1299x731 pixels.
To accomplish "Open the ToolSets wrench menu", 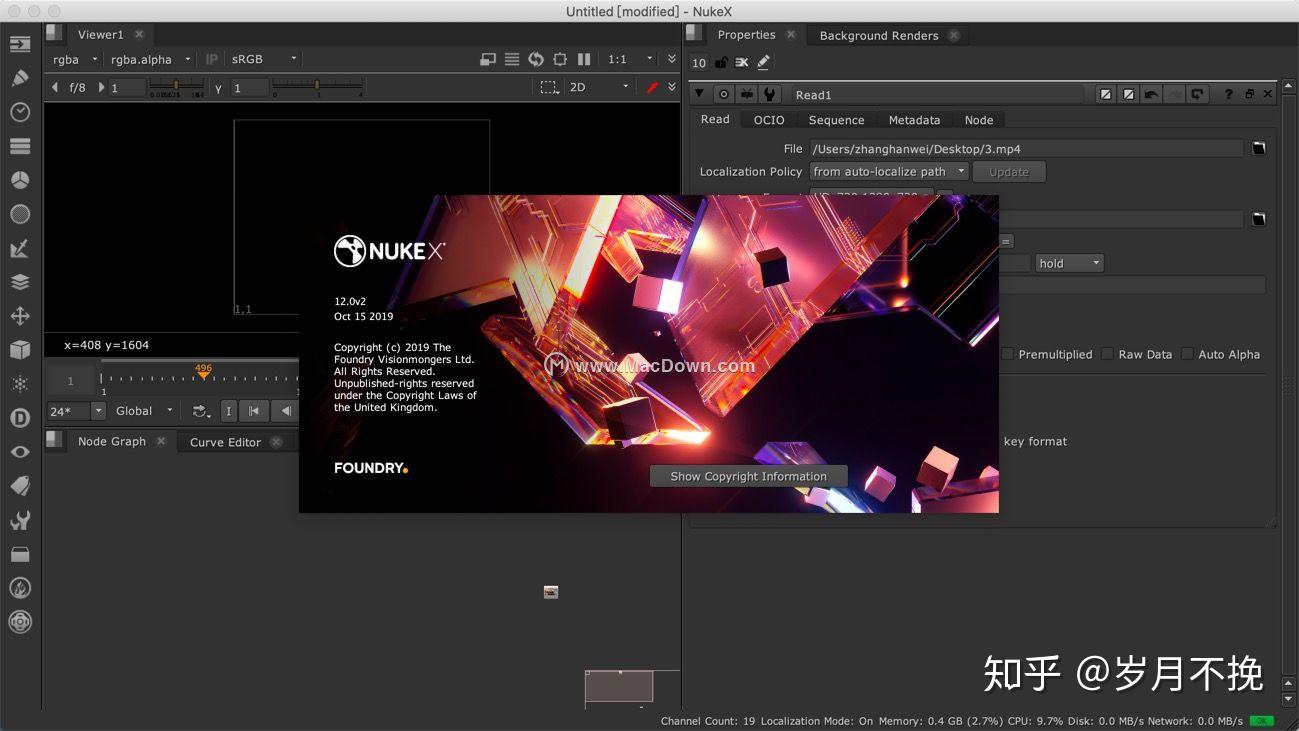I will pyautogui.click(x=20, y=520).
